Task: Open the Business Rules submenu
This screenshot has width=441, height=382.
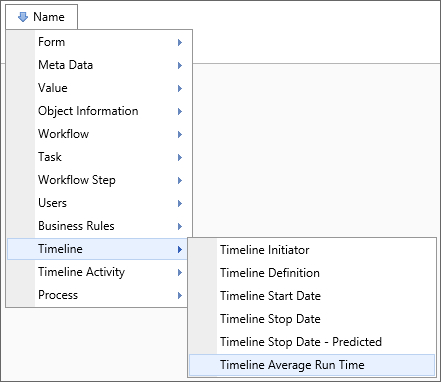Action: tap(99, 226)
